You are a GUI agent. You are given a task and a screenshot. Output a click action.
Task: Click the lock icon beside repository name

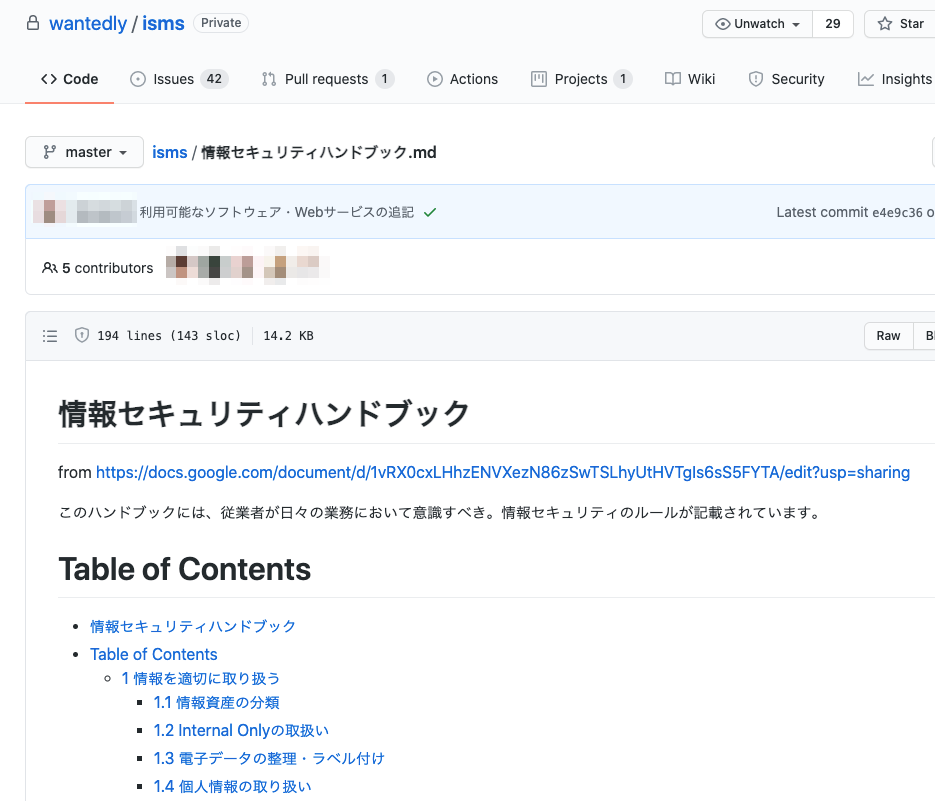click(x=33, y=23)
